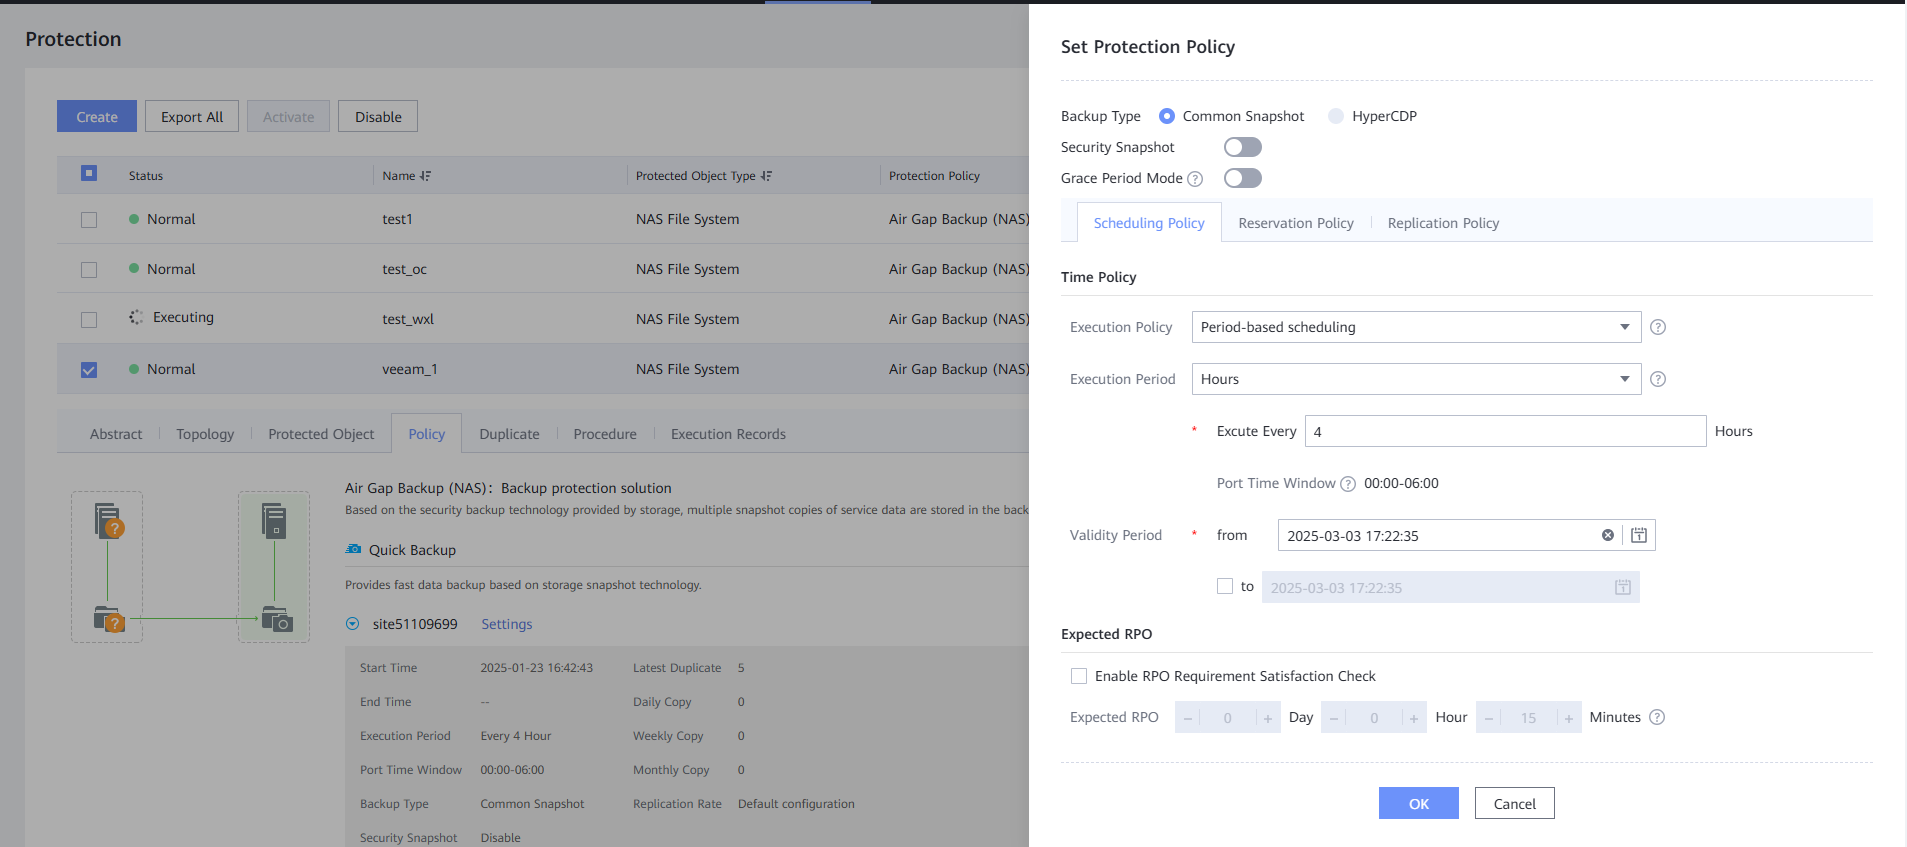Click the Excute Every hours input field
This screenshot has width=1907, height=847.
tap(1505, 431)
